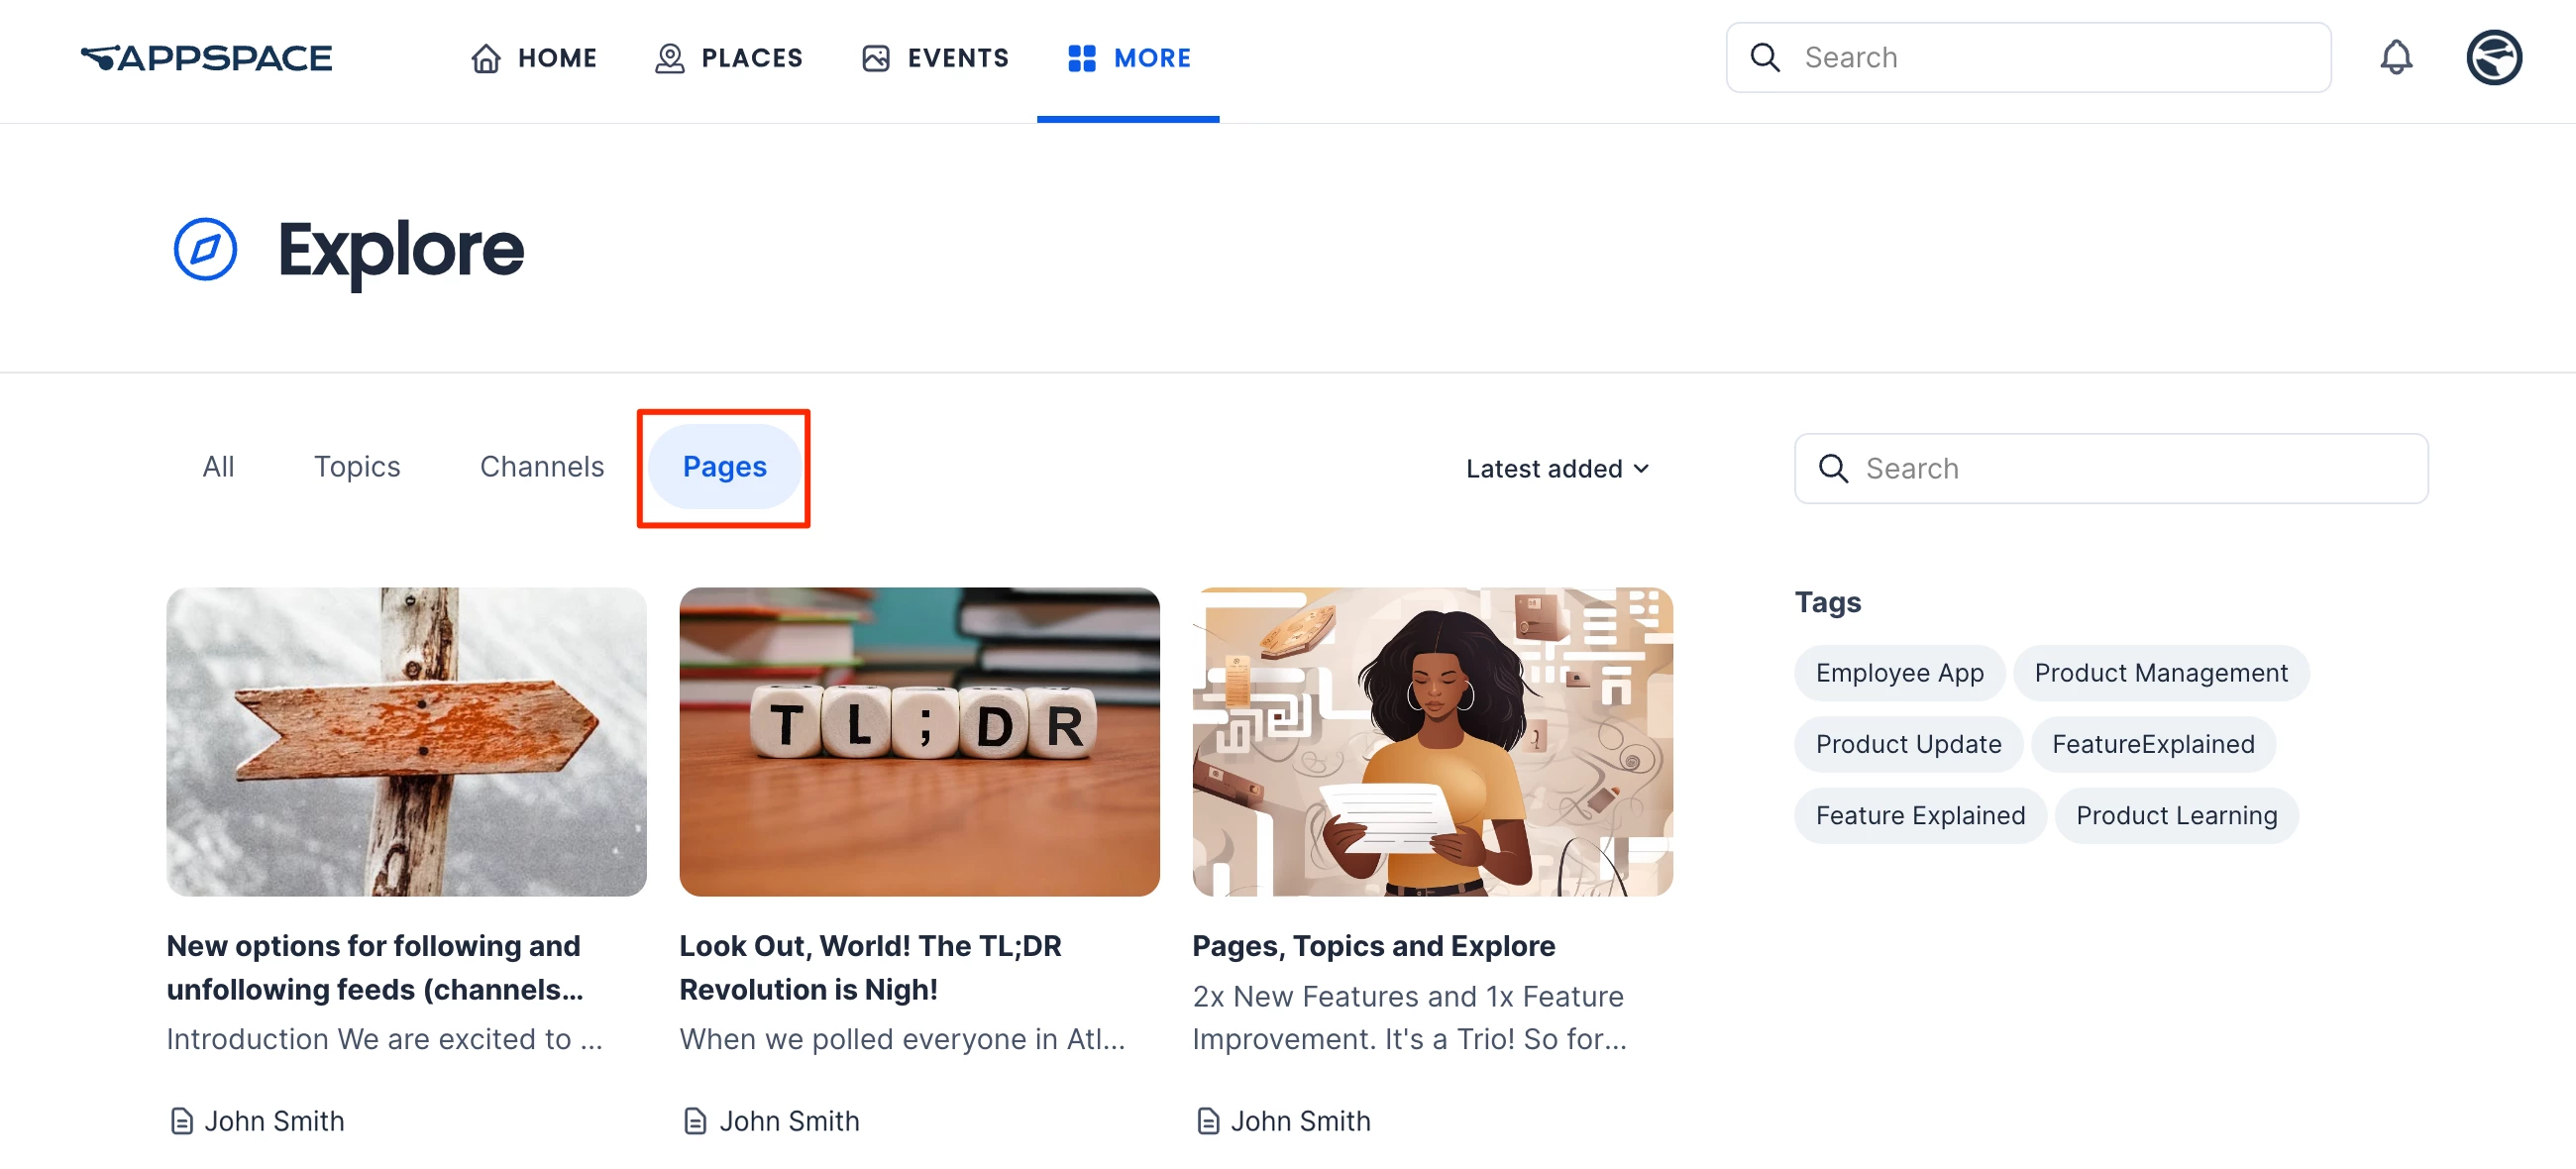Click the Home house icon

coord(486,58)
